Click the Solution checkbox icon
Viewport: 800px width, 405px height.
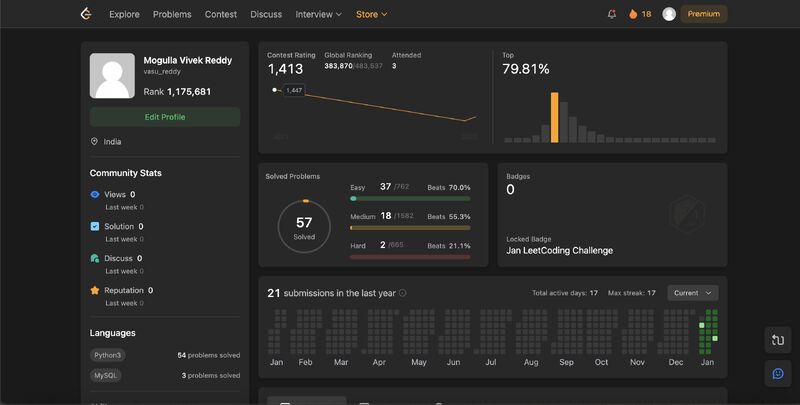coord(94,226)
